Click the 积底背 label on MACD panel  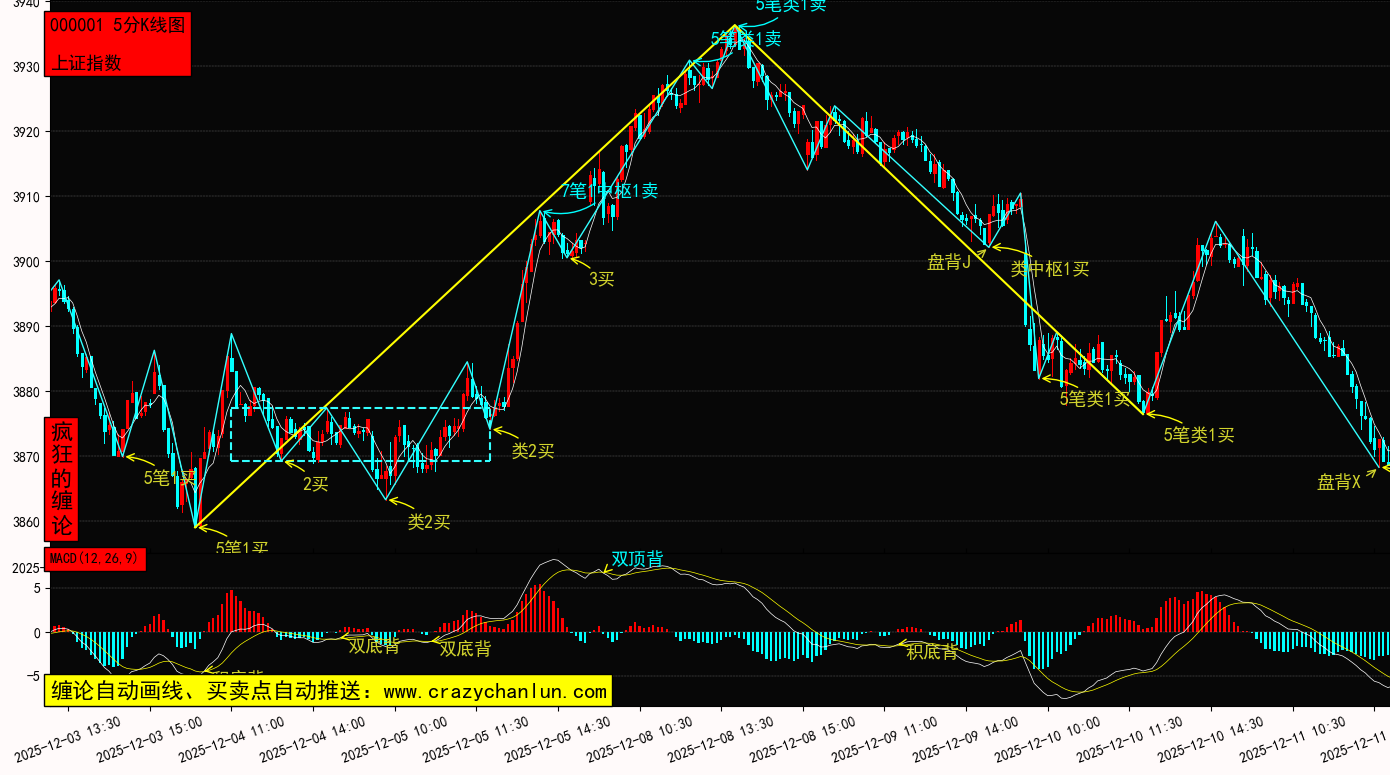pos(931,652)
